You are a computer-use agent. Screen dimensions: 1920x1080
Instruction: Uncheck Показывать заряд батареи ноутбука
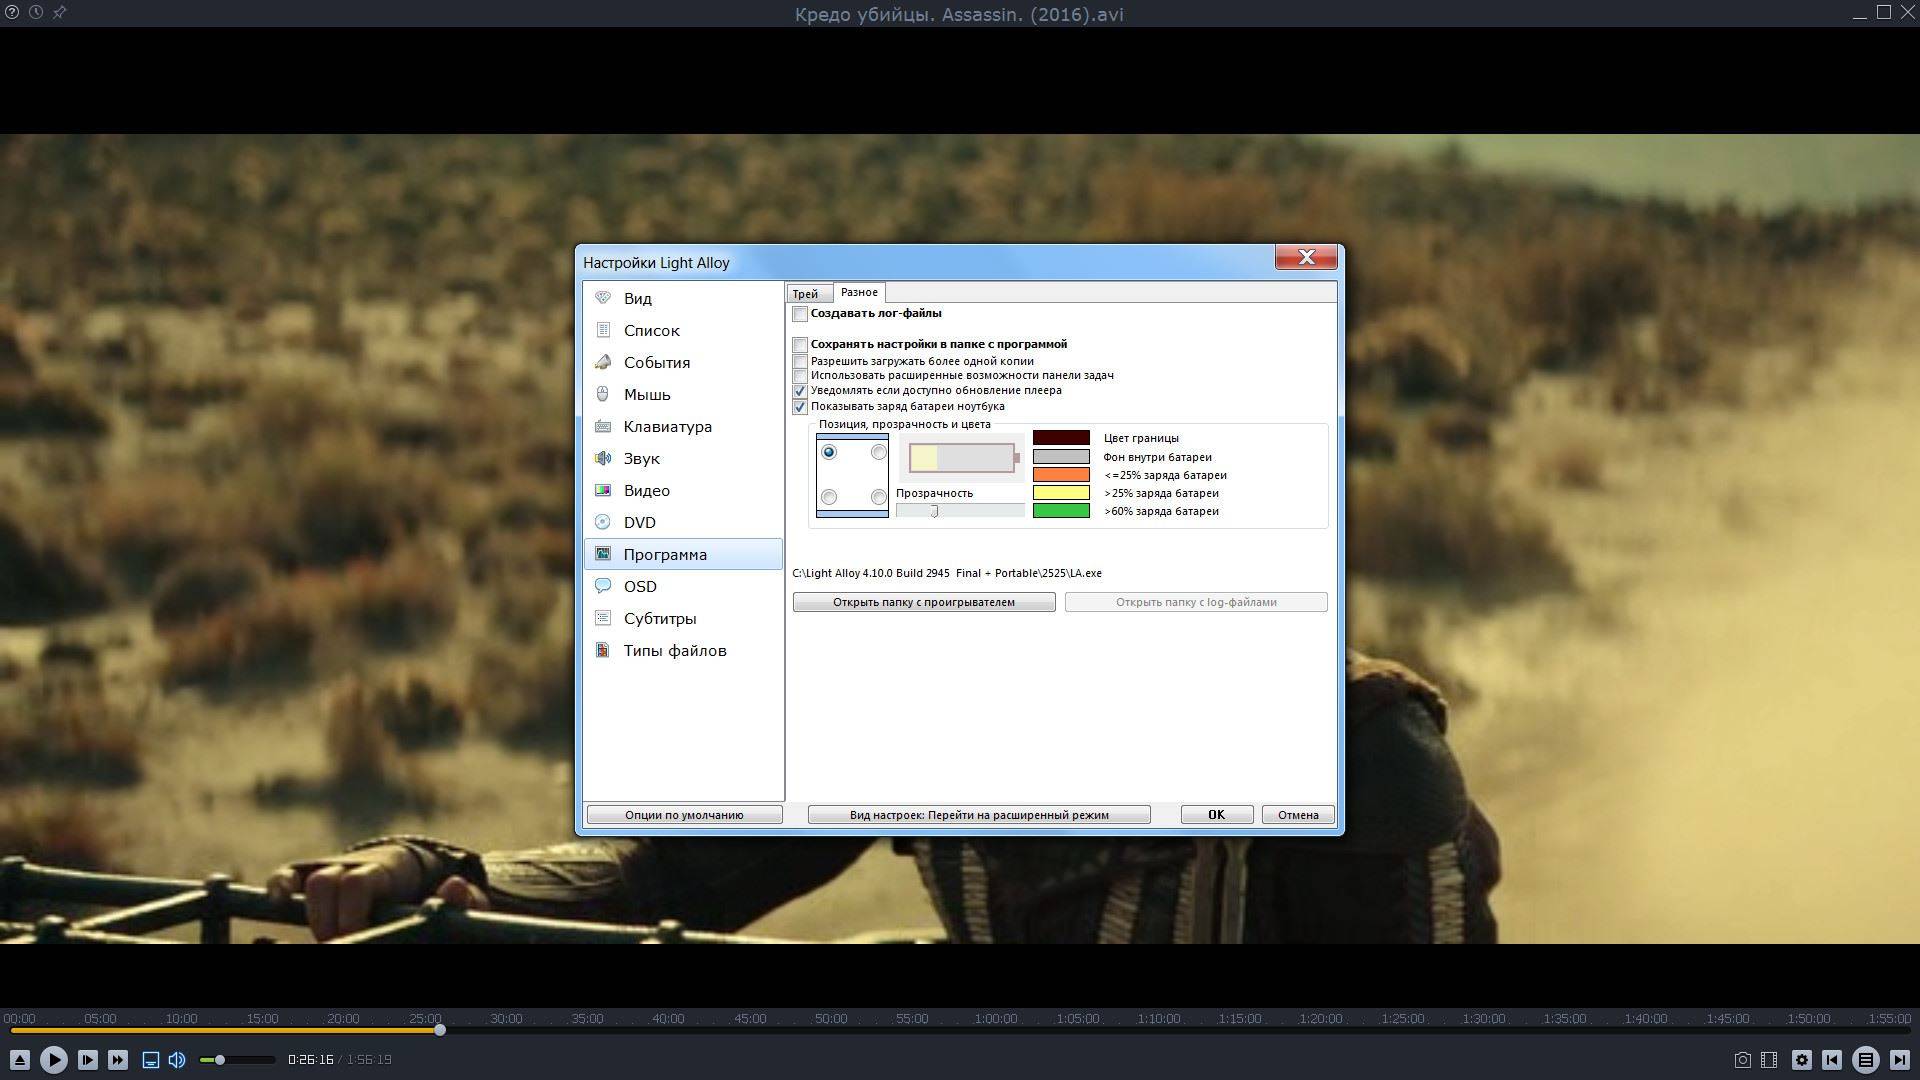pyautogui.click(x=800, y=407)
